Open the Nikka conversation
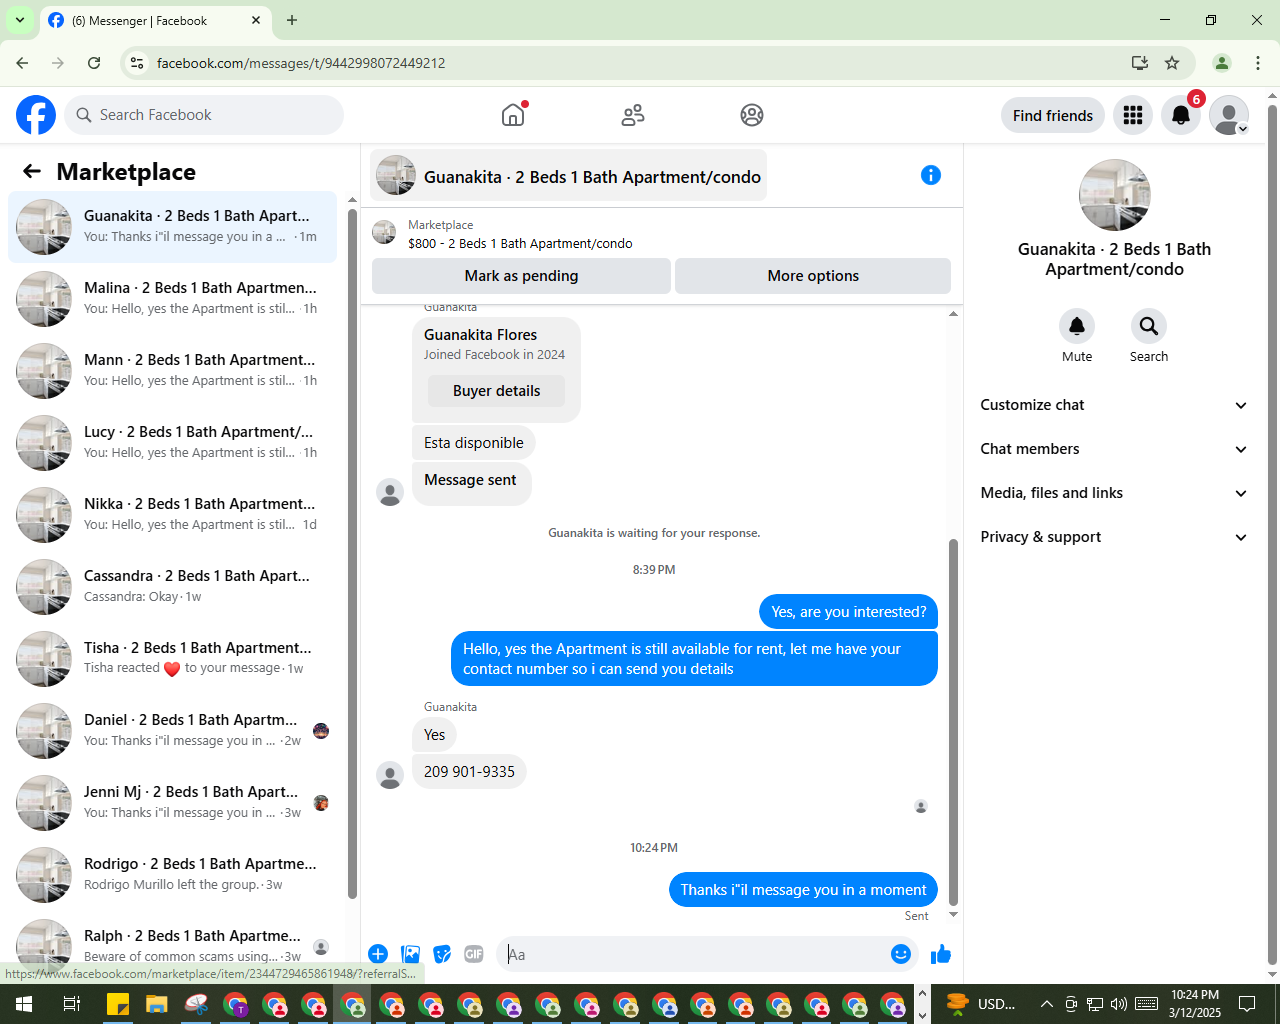 (x=172, y=515)
